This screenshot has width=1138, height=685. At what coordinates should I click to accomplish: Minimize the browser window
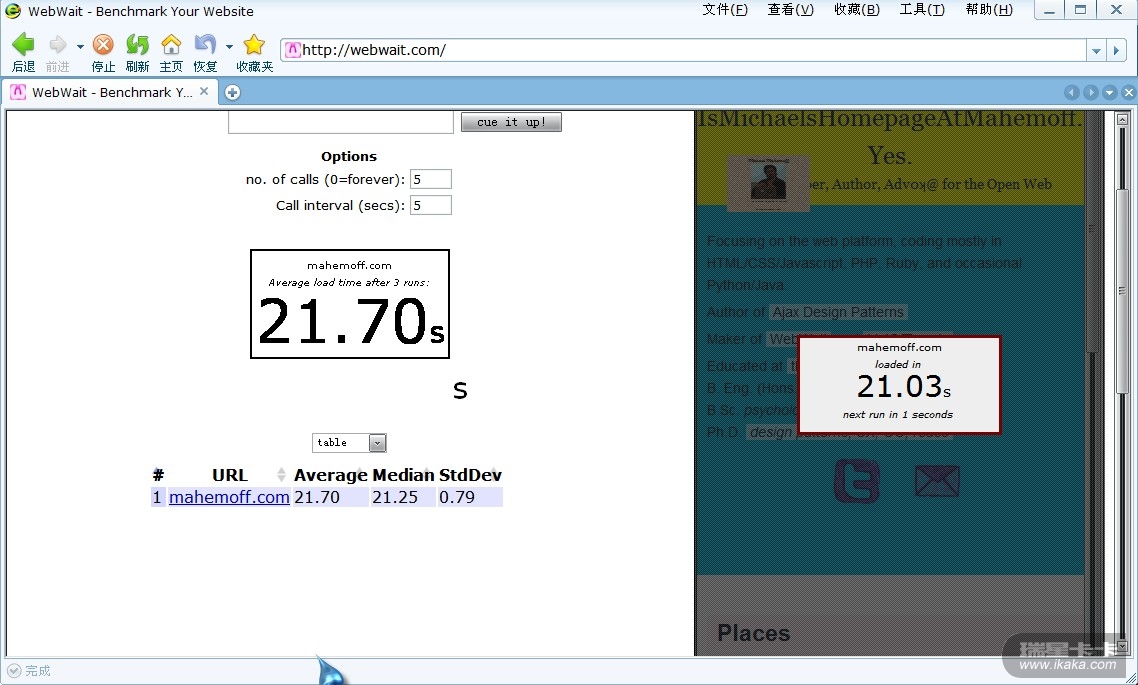click(1049, 10)
